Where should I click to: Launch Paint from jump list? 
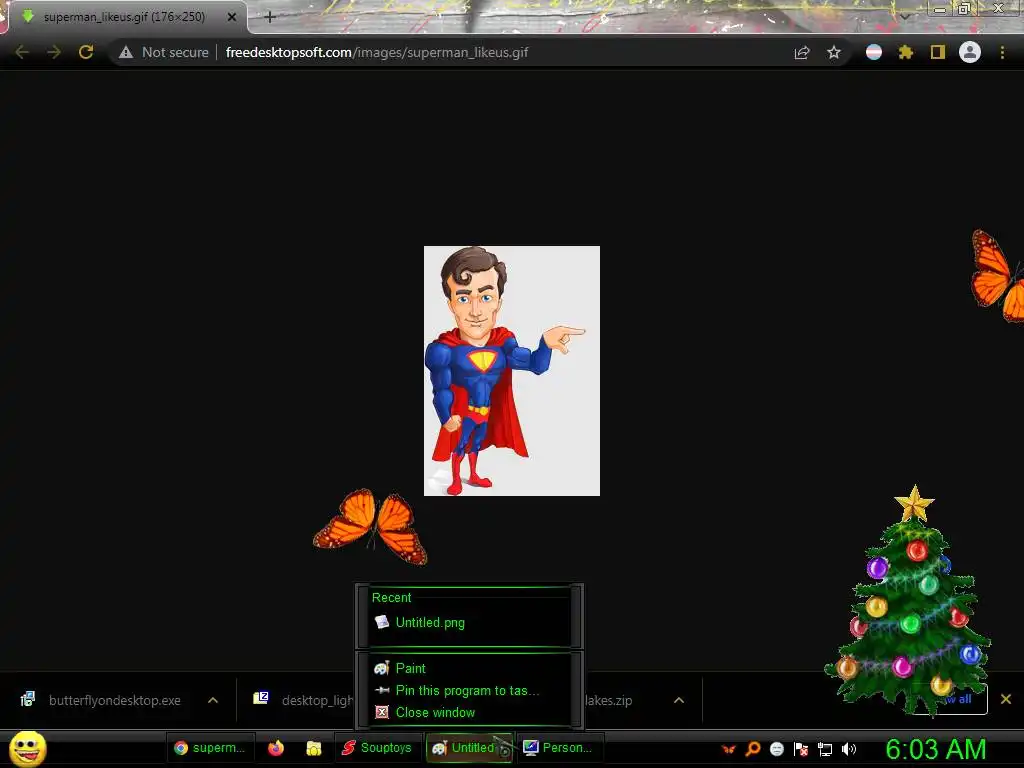pos(469,668)
